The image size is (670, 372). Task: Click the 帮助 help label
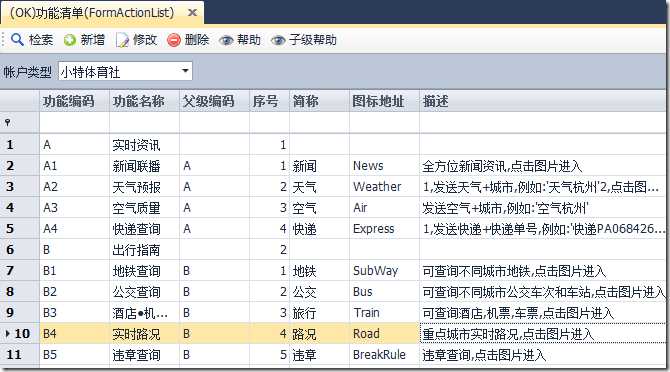pos(249,40)
